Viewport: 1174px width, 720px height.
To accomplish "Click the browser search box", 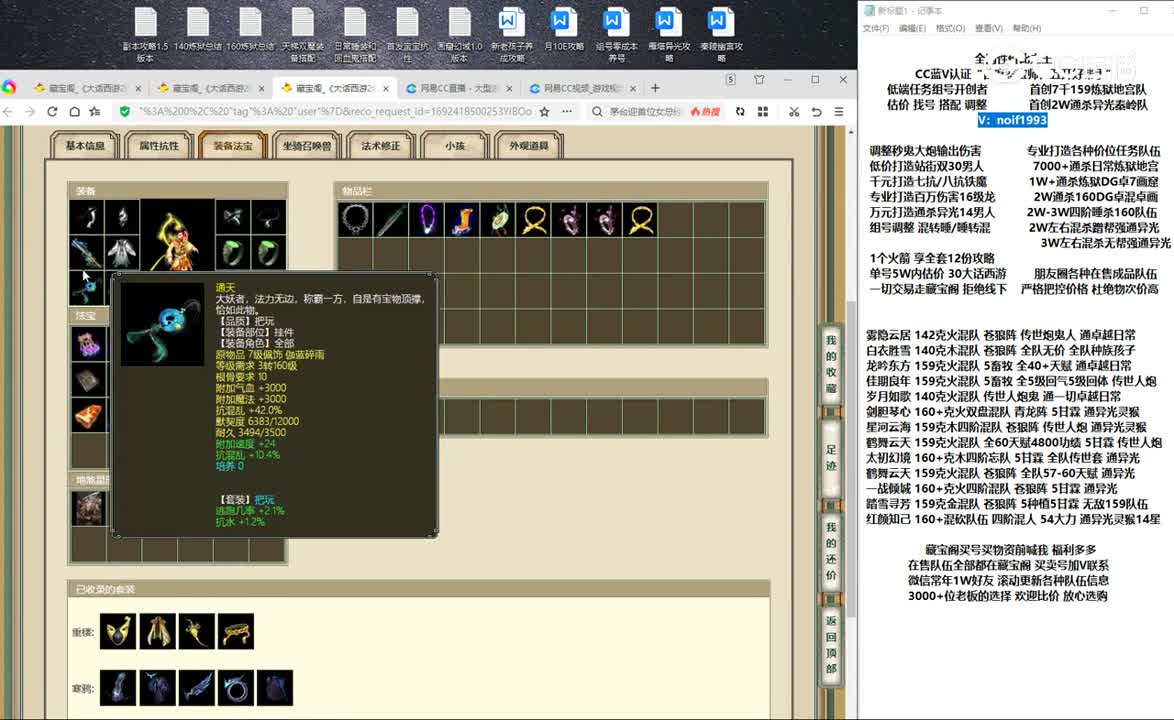I will (x=644, y=112).
